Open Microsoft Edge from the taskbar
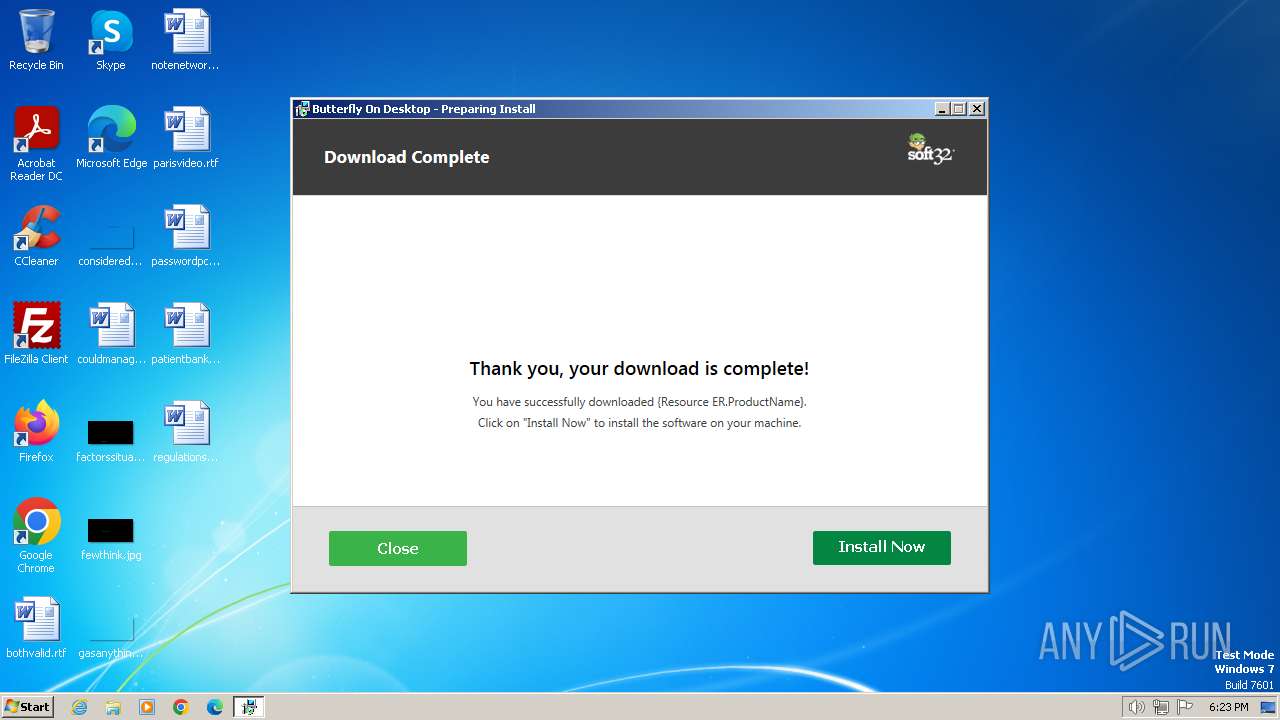 click(x=215, y=707)
